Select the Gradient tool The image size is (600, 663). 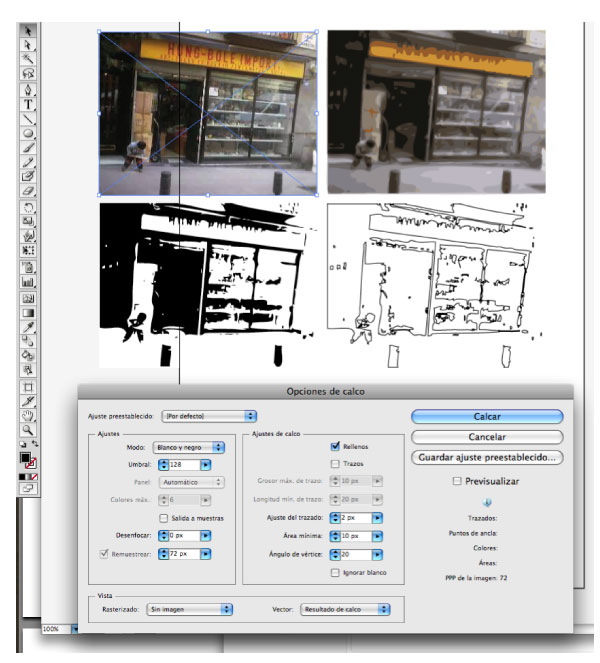tap(28, 313)
